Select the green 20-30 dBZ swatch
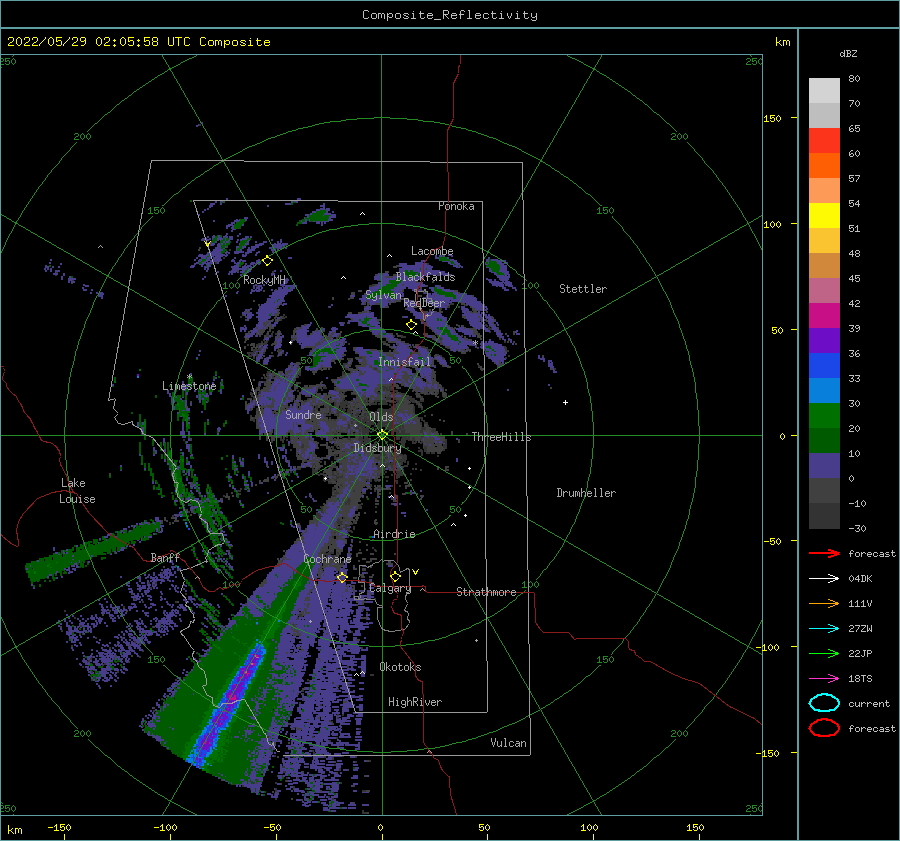 coord(824,416)
